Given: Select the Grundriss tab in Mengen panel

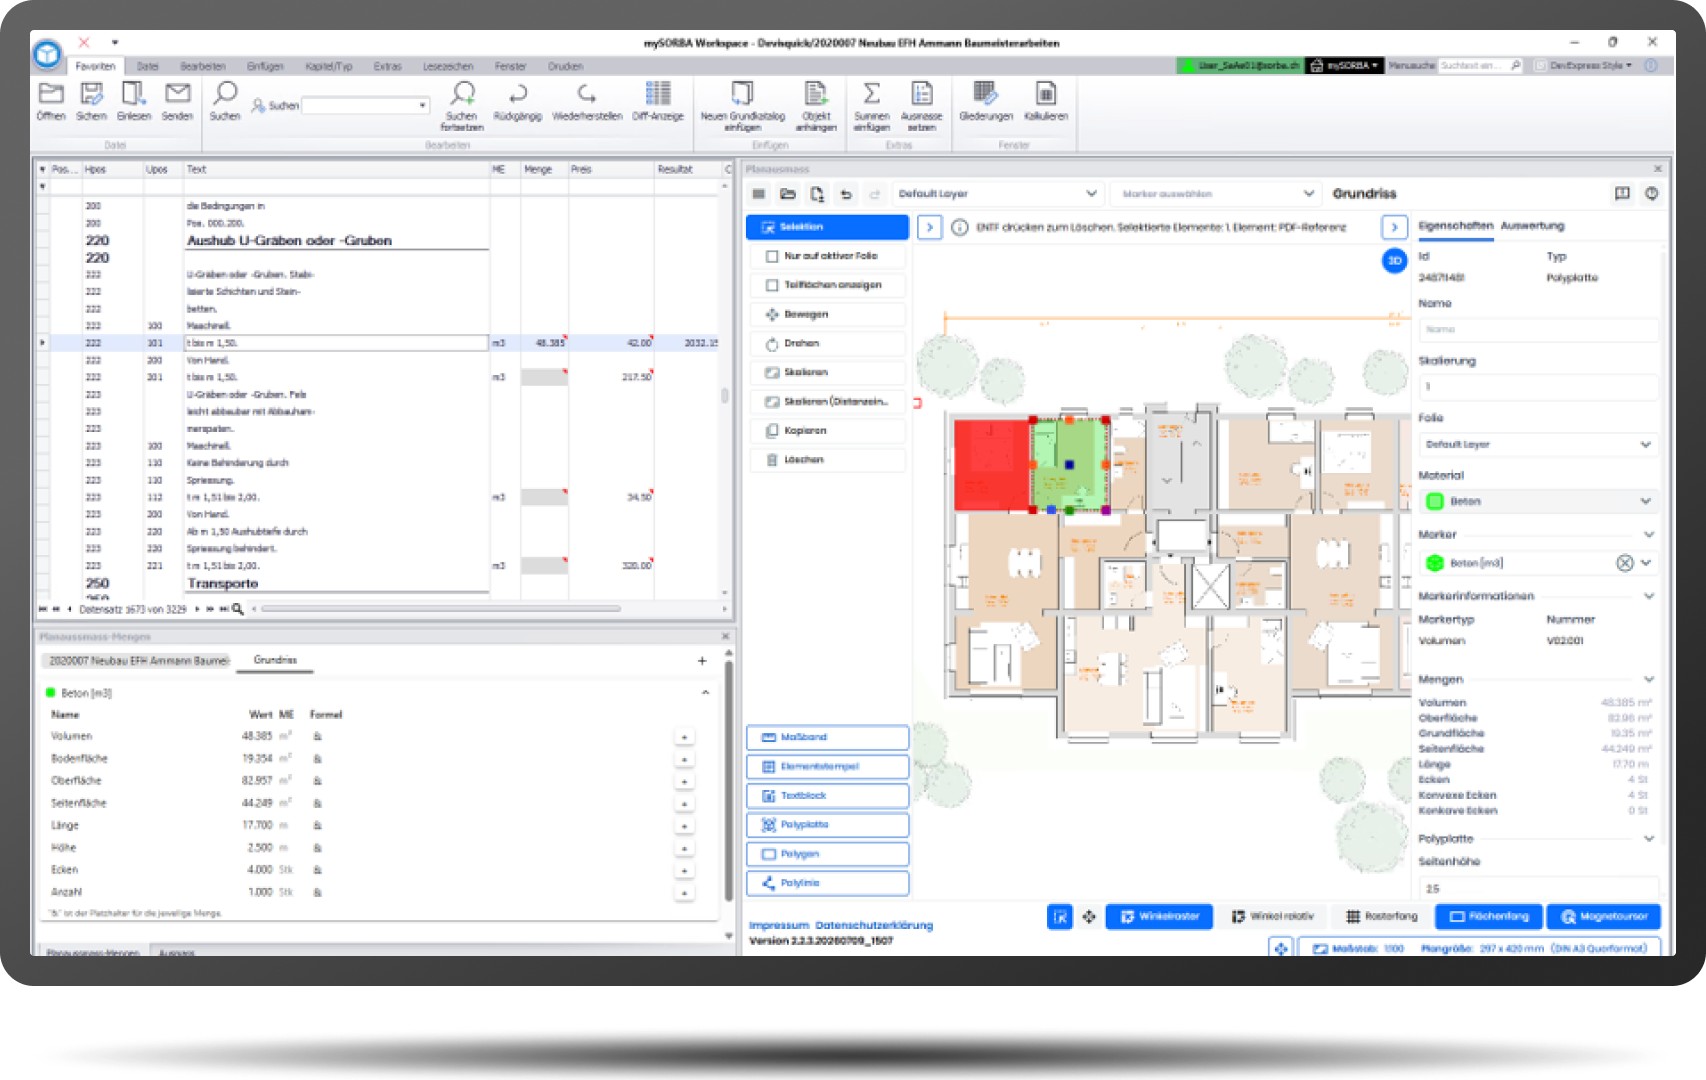Looking at the screenshot, I should click(275, 660).
